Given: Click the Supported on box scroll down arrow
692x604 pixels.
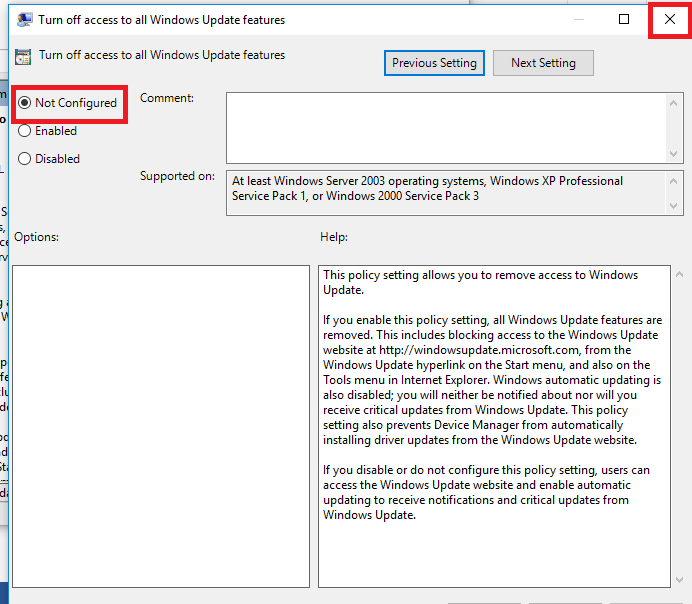Looking at the screenshot, I should (x=673, y=205).
